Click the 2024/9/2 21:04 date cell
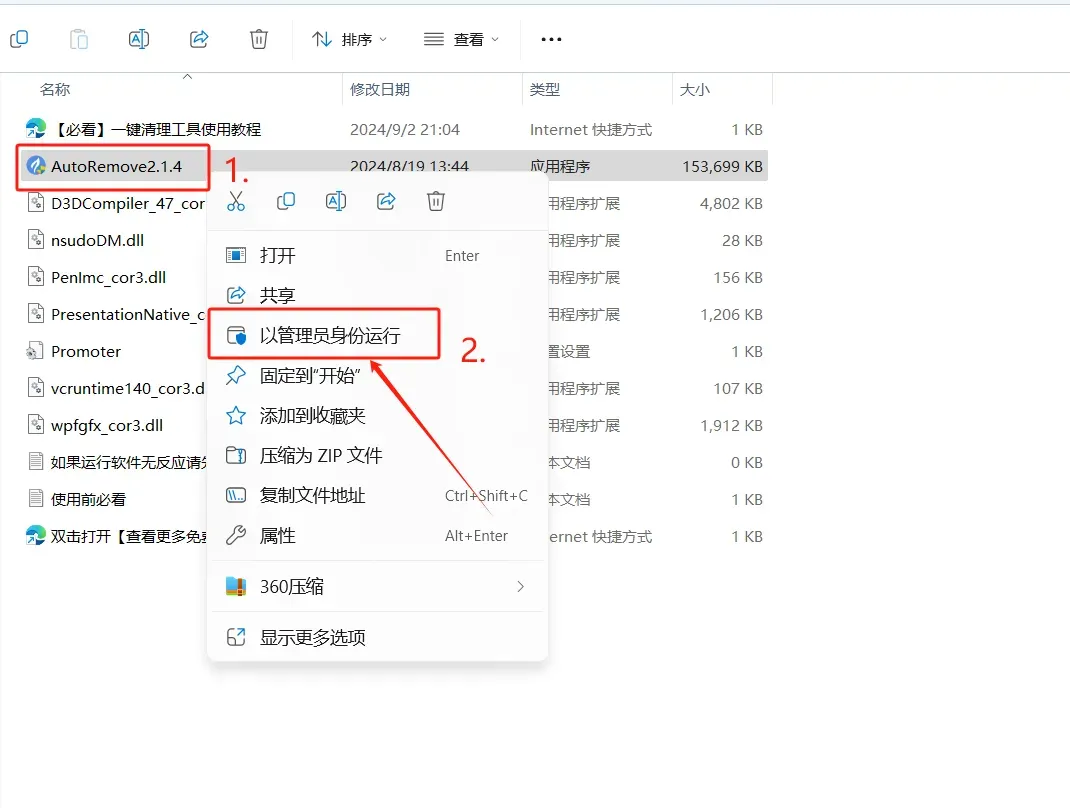The image size is (1070, 808). [x=405, y=130]
